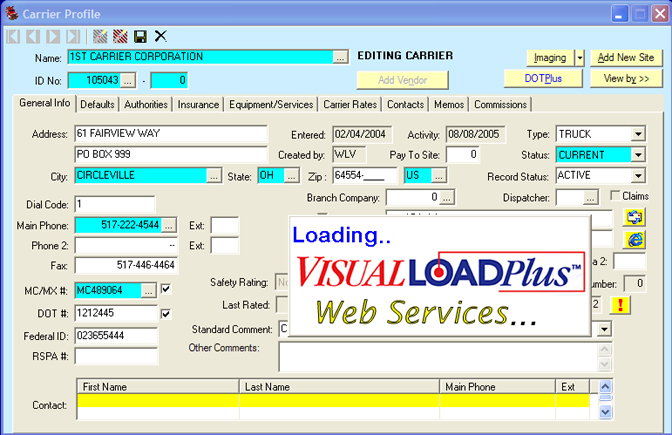Viewport: 672px width, 435px height.
Task: Go to last record arrow
Action: 73,37
